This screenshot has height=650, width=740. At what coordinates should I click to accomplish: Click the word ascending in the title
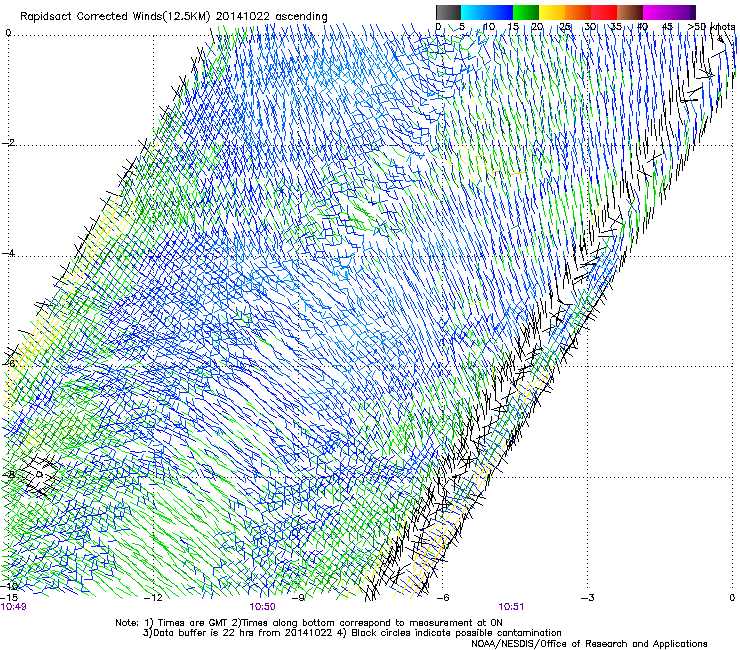[x=301, y=17]
